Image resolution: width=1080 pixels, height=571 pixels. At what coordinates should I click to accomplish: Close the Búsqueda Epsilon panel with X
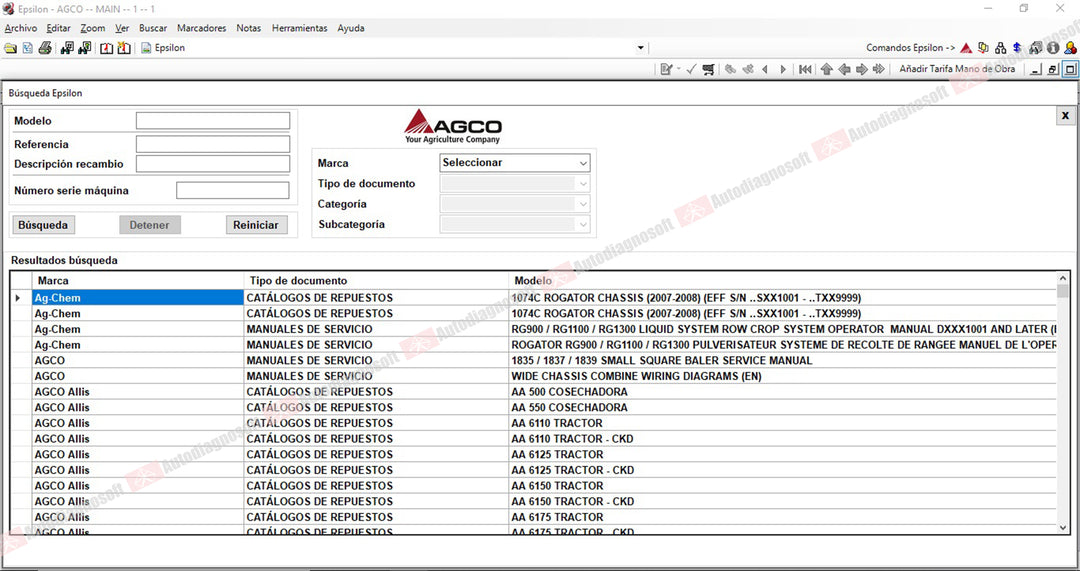tap(1065, 116)
